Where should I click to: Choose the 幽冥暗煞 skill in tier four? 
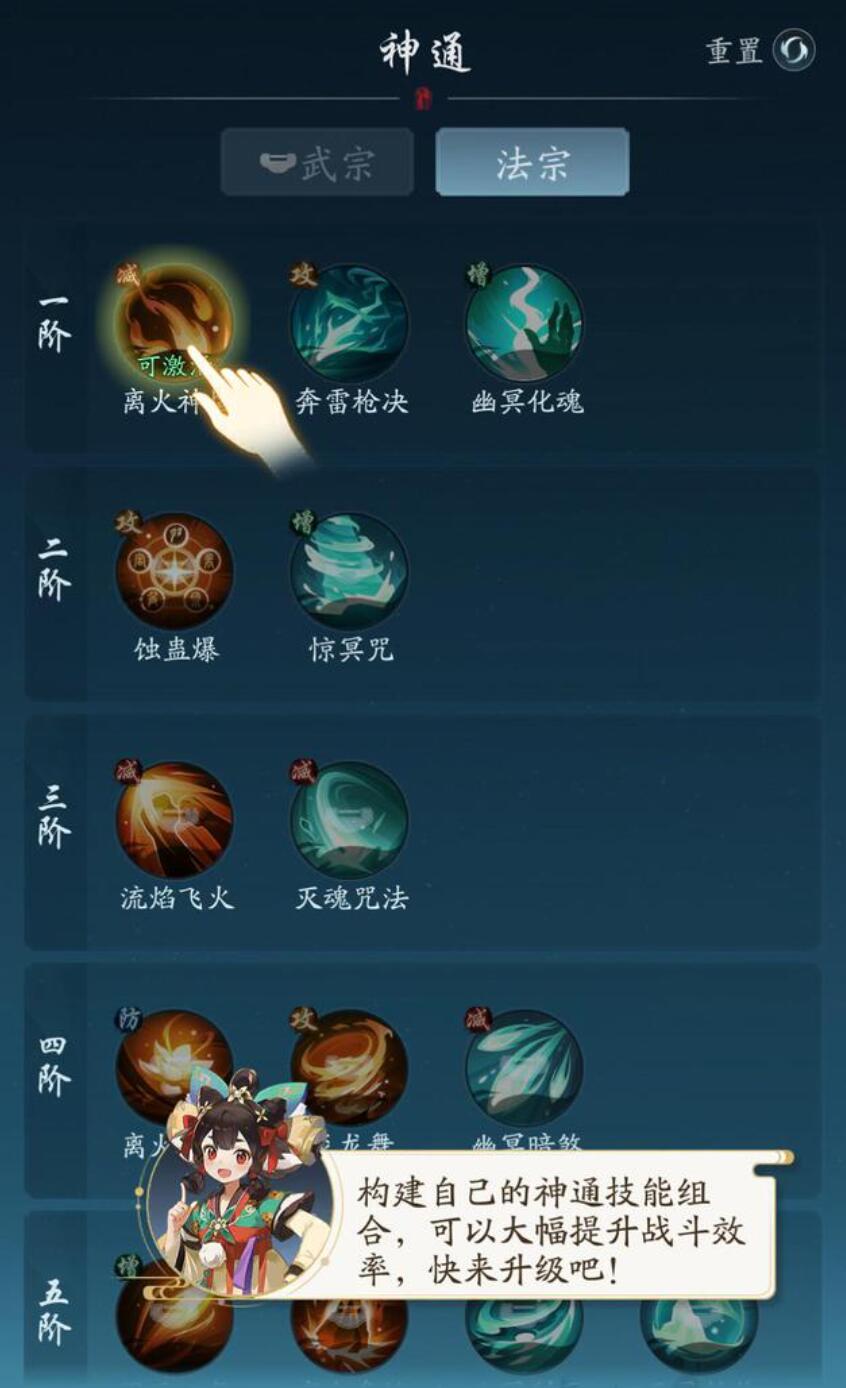click(x=524, y=1068)
